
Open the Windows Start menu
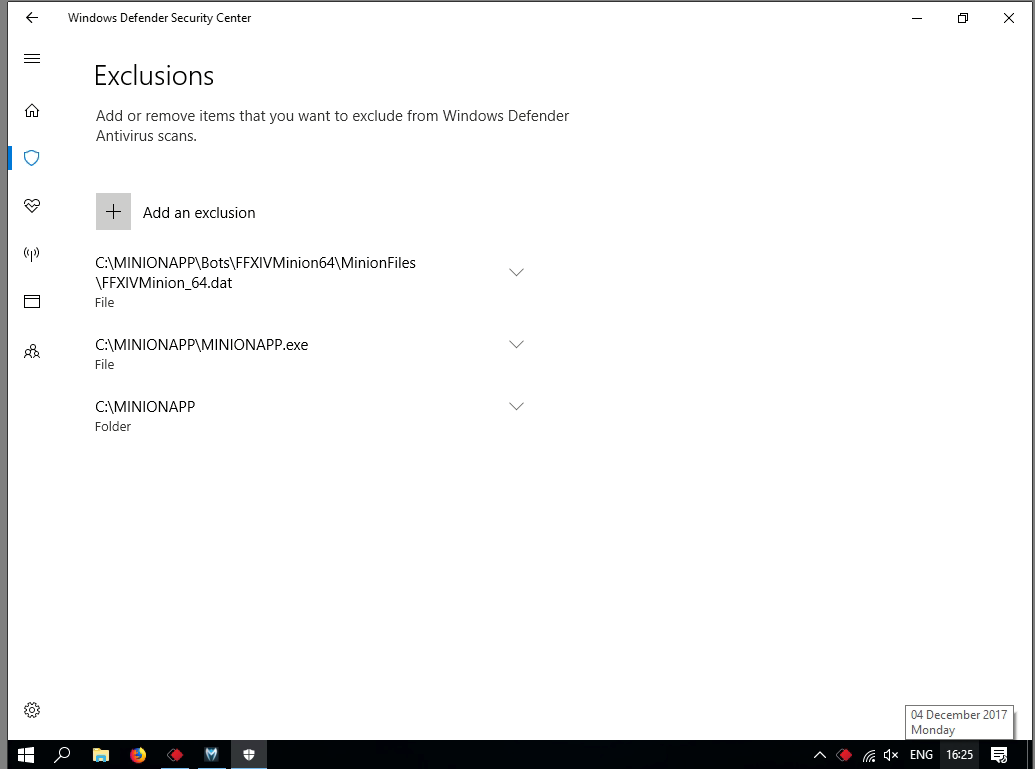pyautogui.click(x=26, y=754)
